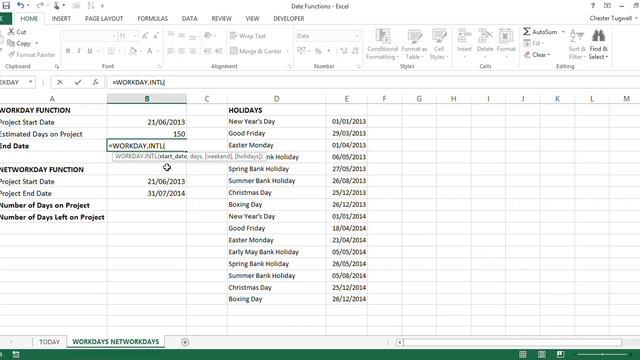Screen dimensions: 640x360
Task: Toggle Wrap Text
Action: coord(248,36)
